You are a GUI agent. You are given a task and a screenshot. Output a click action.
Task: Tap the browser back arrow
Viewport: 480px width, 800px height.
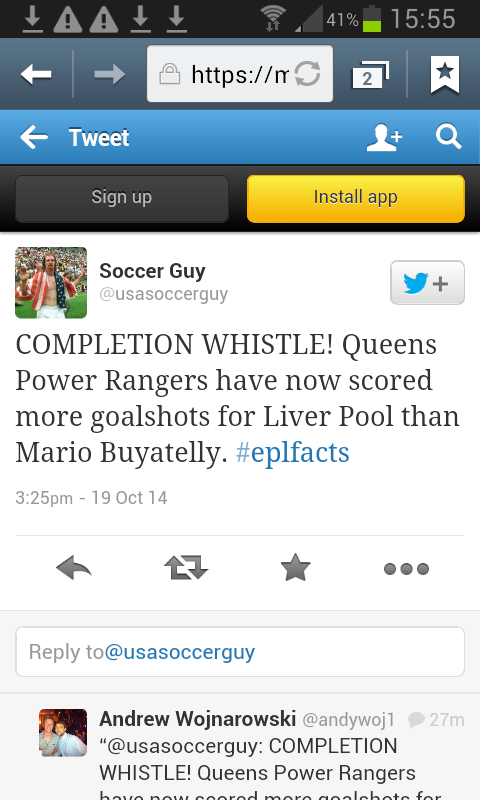[36, 74]
